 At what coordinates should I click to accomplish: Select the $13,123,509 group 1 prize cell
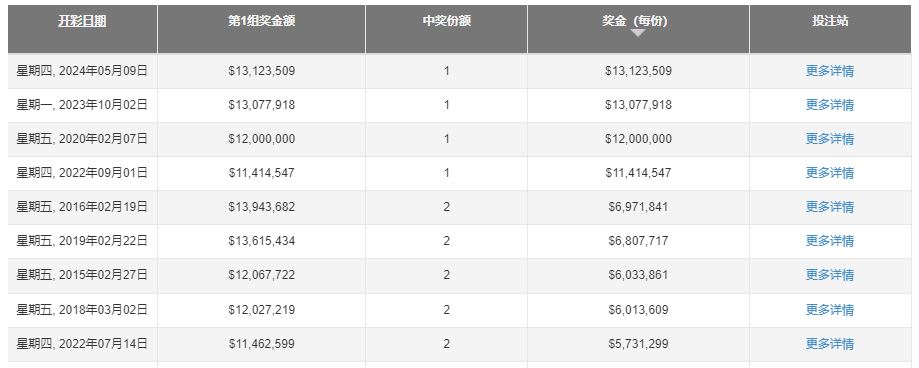[x=261, y=71]
